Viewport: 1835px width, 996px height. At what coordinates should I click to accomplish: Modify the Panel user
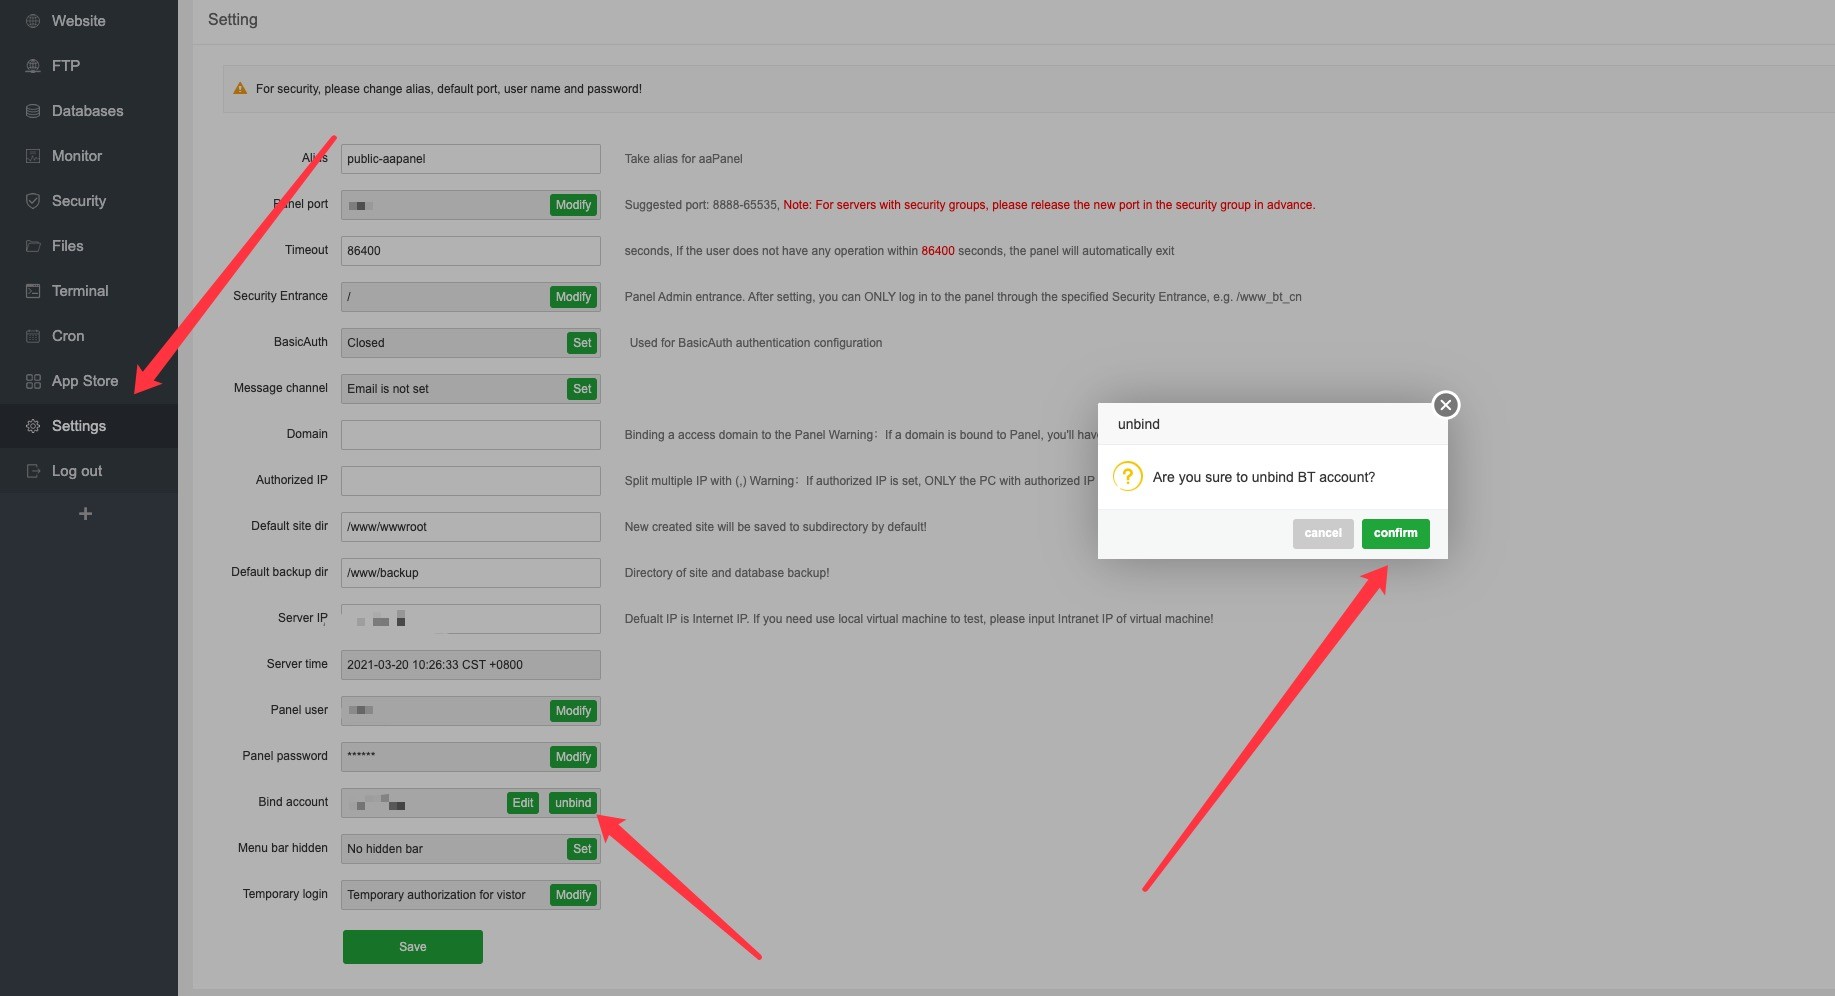point(573,711)
